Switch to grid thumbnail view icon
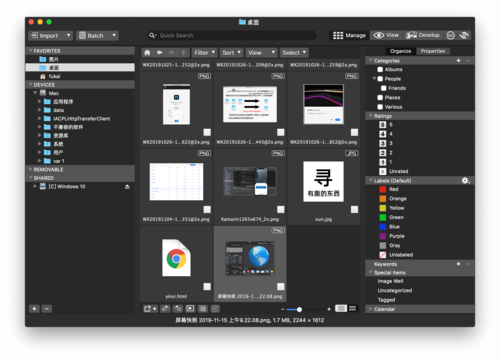 352,309
